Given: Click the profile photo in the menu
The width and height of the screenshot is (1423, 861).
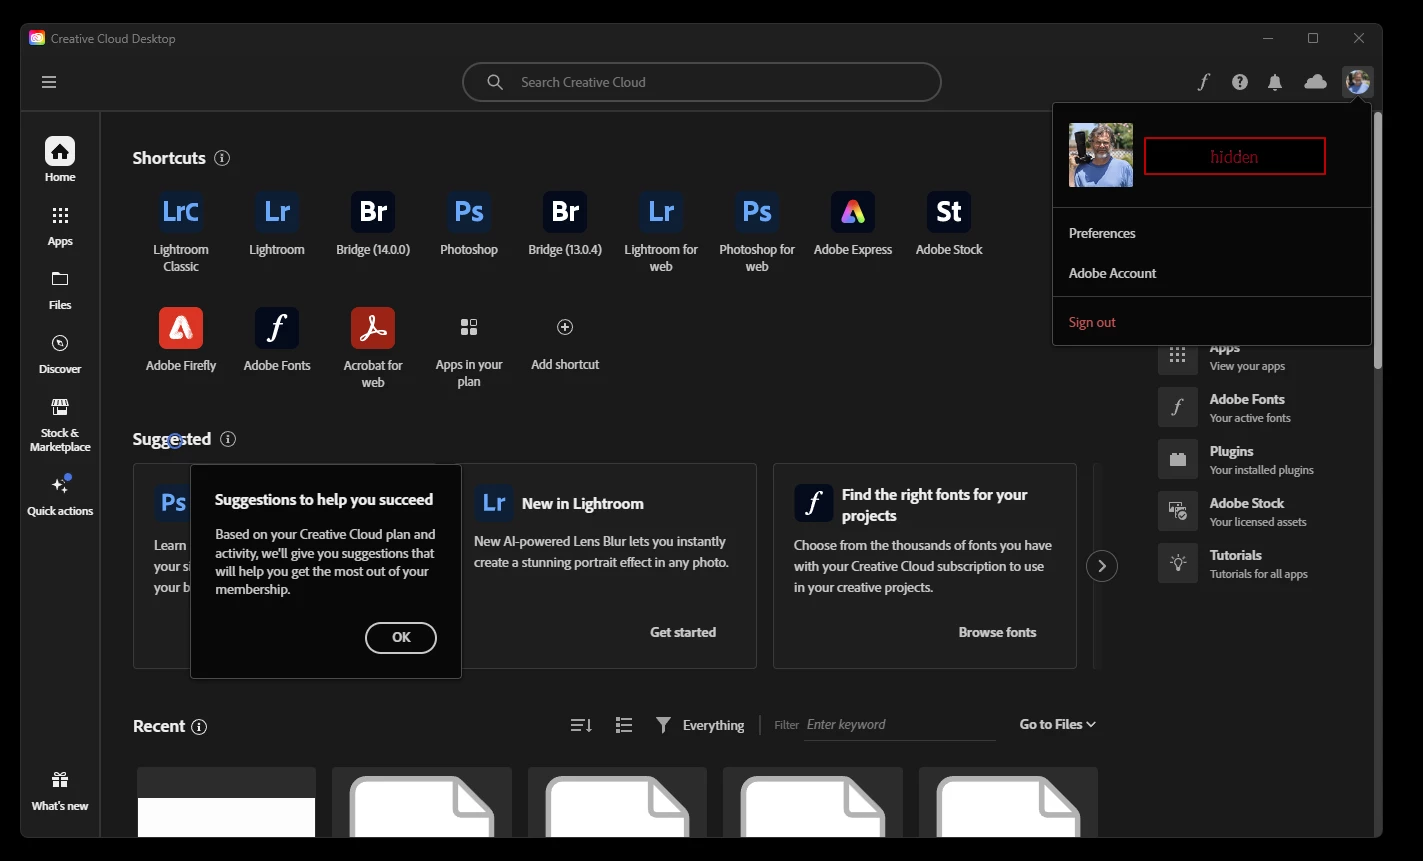Looking at the screenshot, I should pos(1100,155).
